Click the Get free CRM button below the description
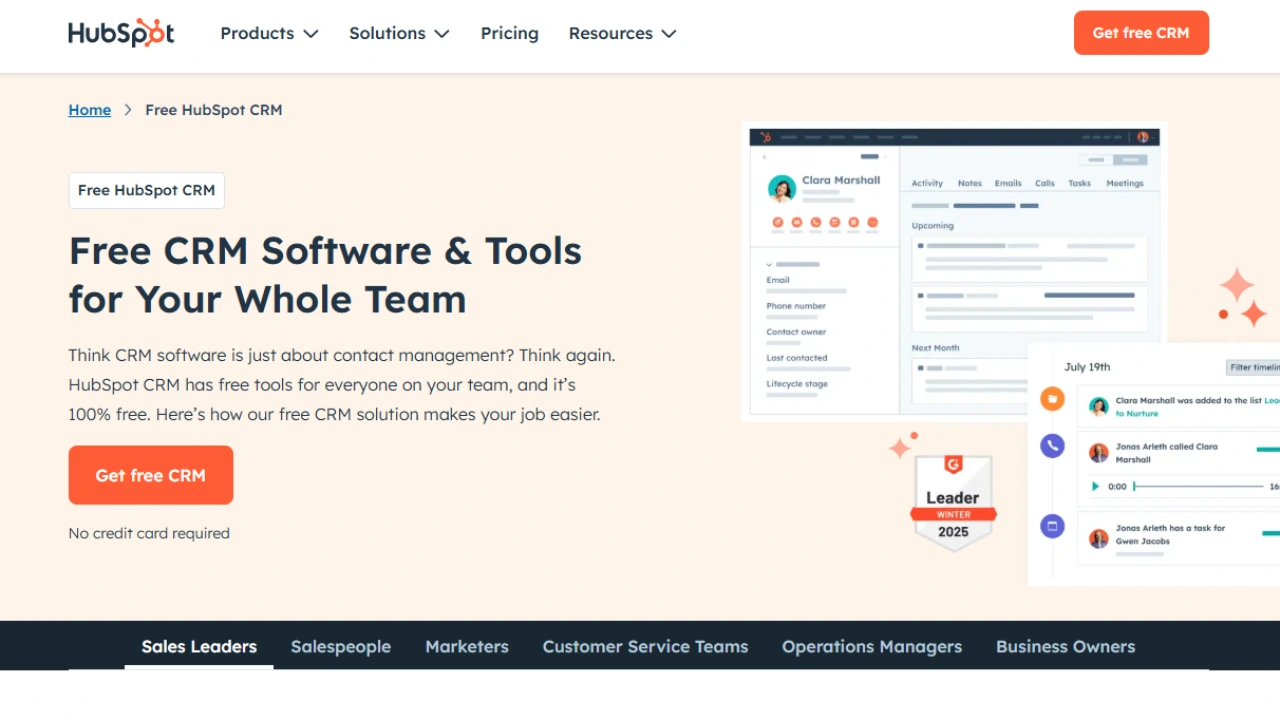Viewport: 1280px width, 720px height. pos(151,475)
